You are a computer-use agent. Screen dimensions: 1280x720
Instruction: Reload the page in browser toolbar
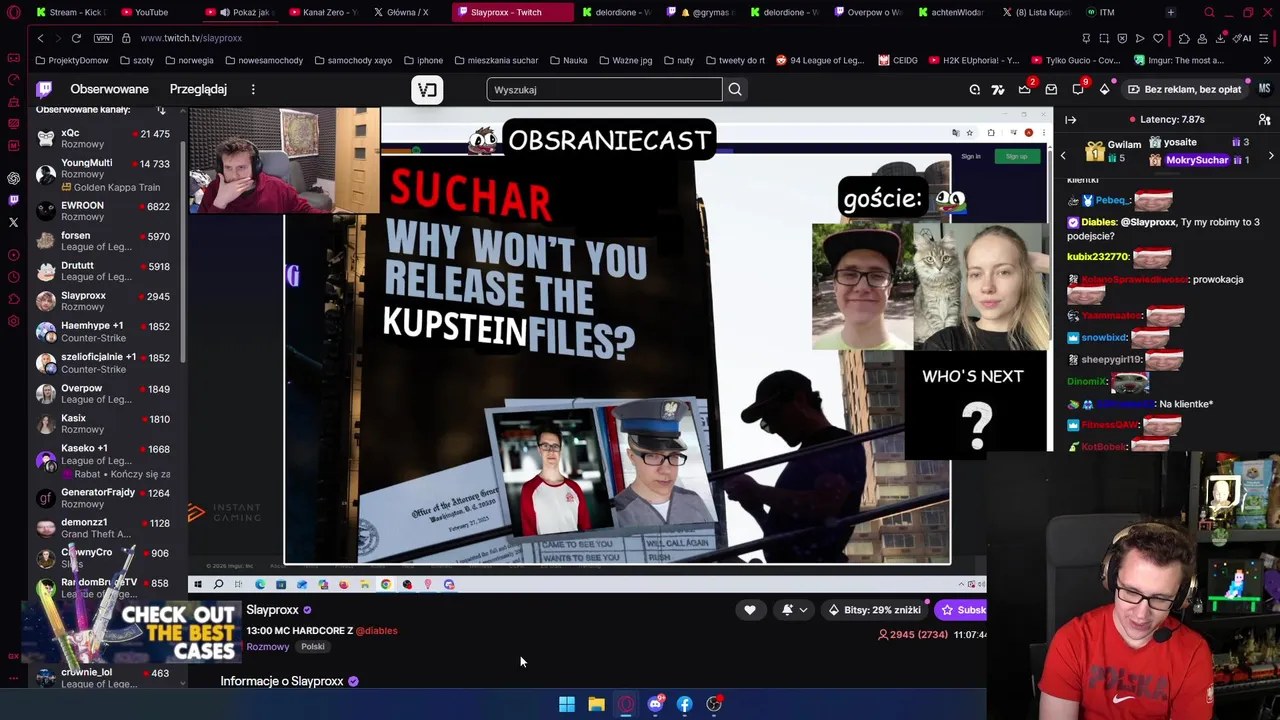pos(76,38)
